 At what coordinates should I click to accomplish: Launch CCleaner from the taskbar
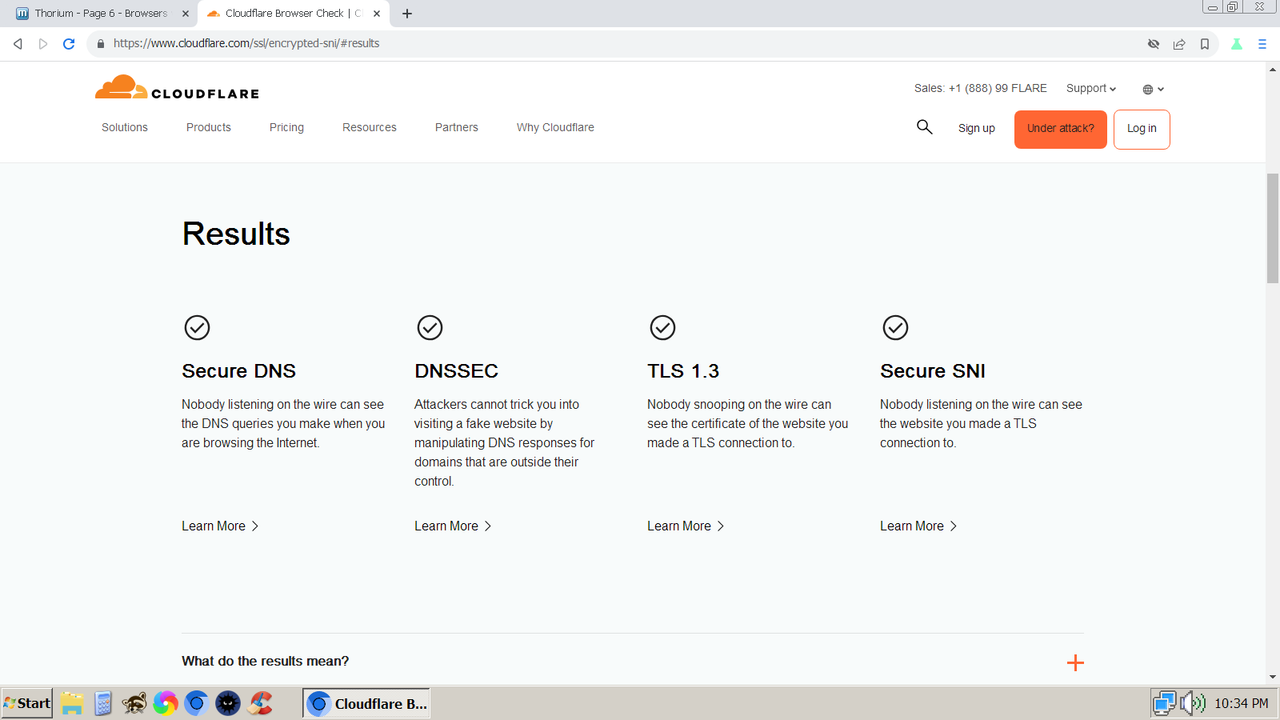[261, 703]
